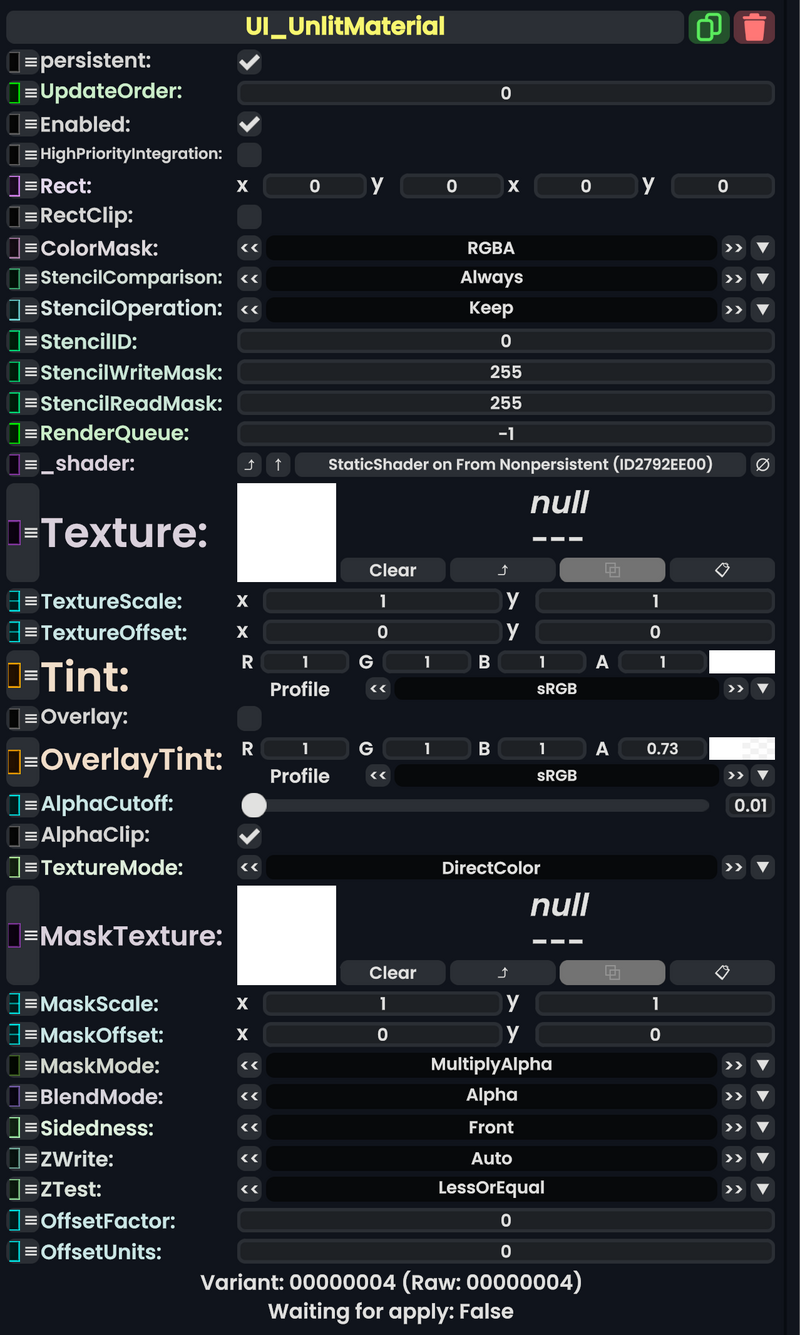Open the Tint Profile sRGB dropdown
Screen dimensions: 800x1335
click(x=763, y=688)
